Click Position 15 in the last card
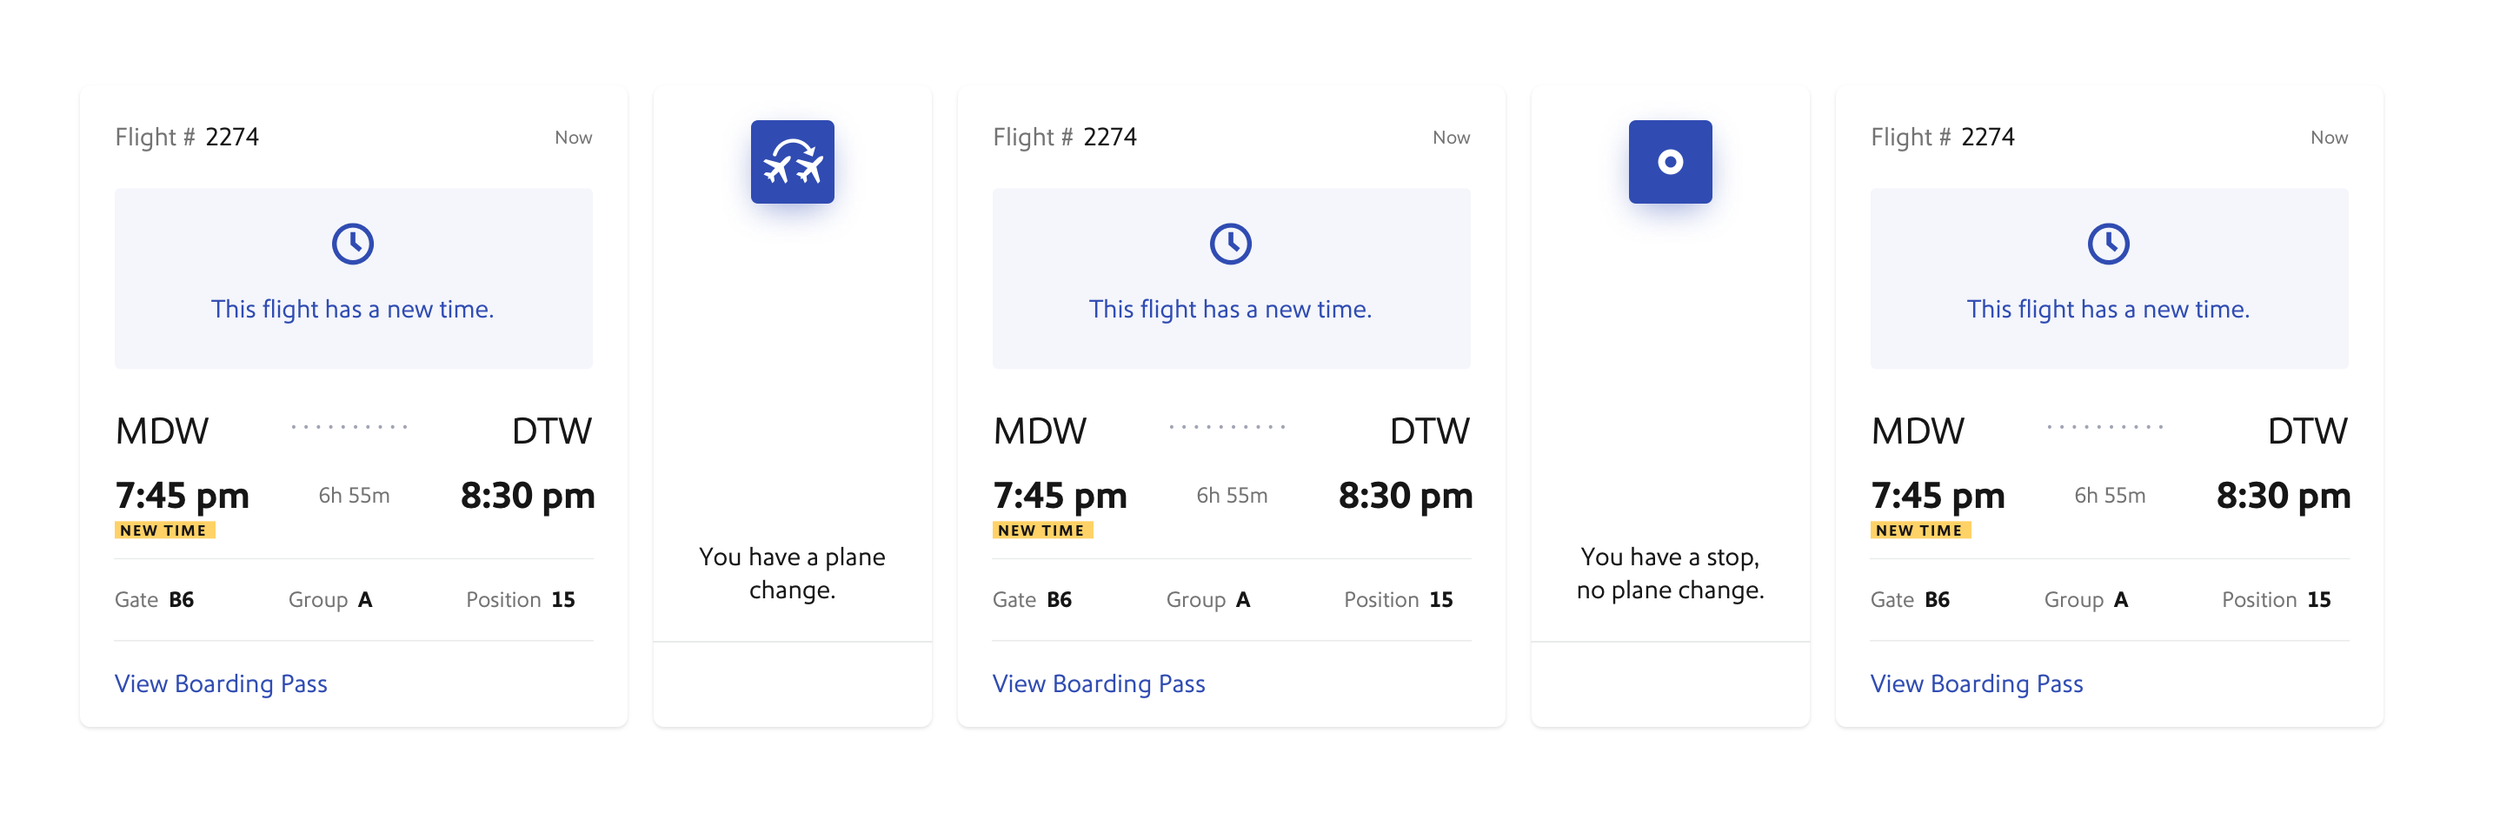 (2276, 600)
